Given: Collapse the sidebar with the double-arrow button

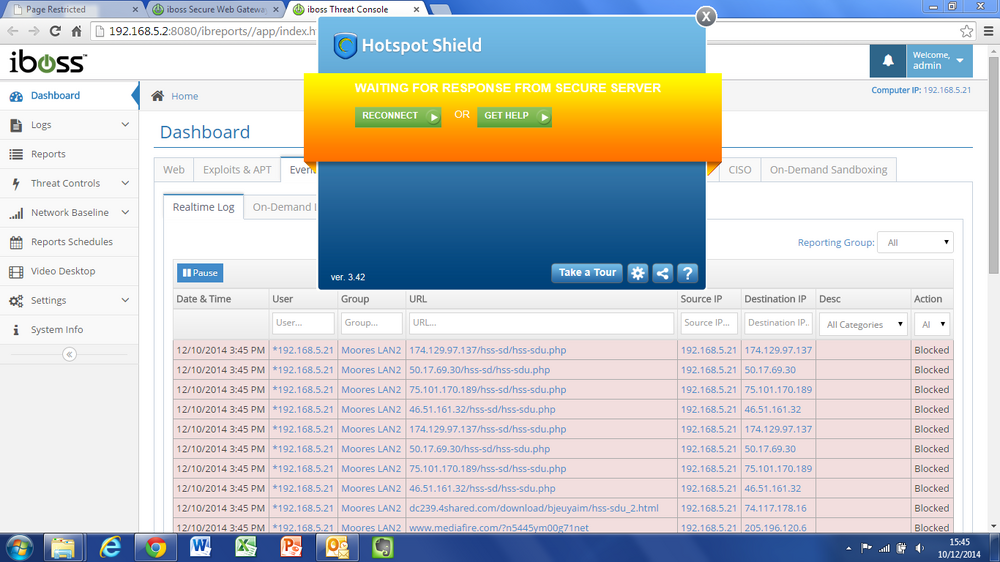Looking at the screenshot, I should pyautogui.click(x=70, y=354).
